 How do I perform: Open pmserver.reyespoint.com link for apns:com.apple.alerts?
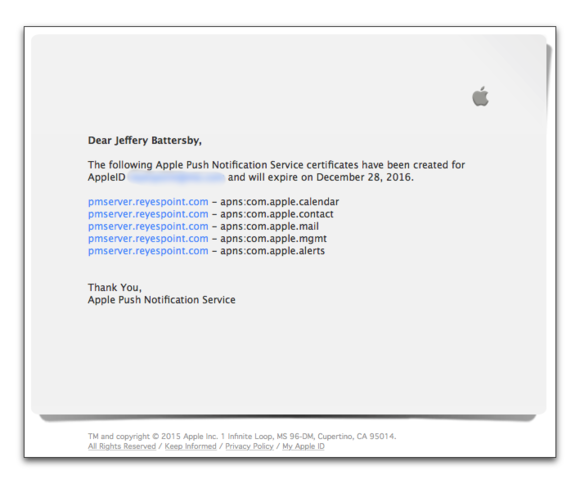[x=148, y=251]
